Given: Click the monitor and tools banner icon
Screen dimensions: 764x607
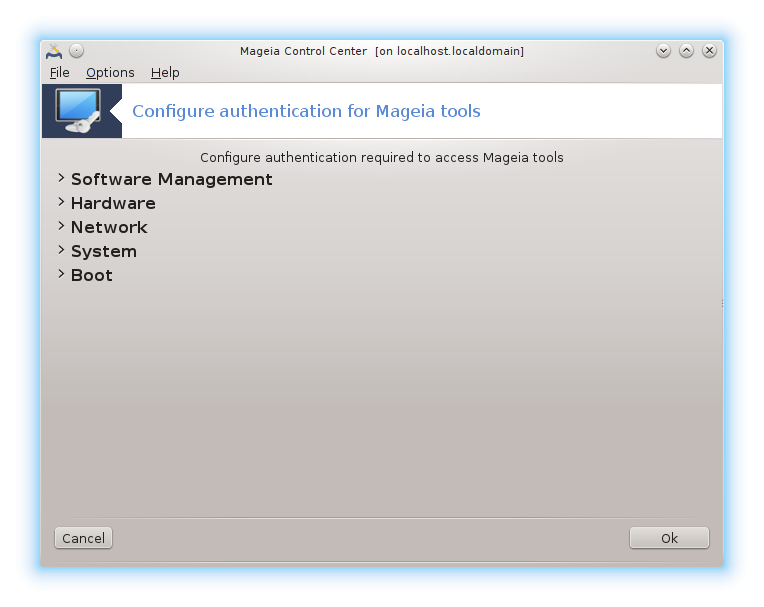Looking at the screenshot, I should pyautogui.click(x=81, y=111).
